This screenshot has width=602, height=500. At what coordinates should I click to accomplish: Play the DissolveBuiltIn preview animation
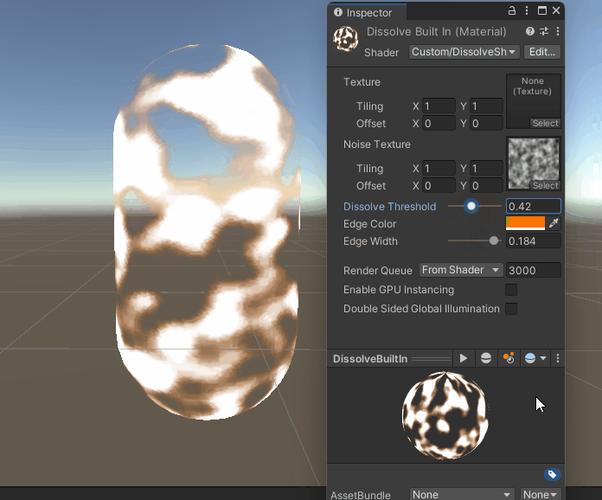463,358
